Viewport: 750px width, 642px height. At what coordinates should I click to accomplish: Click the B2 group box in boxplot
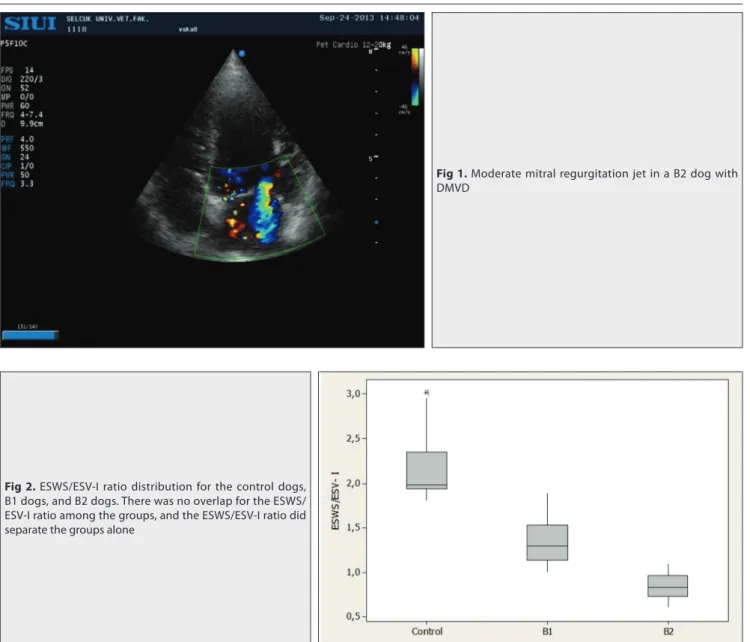click(668, 586)
